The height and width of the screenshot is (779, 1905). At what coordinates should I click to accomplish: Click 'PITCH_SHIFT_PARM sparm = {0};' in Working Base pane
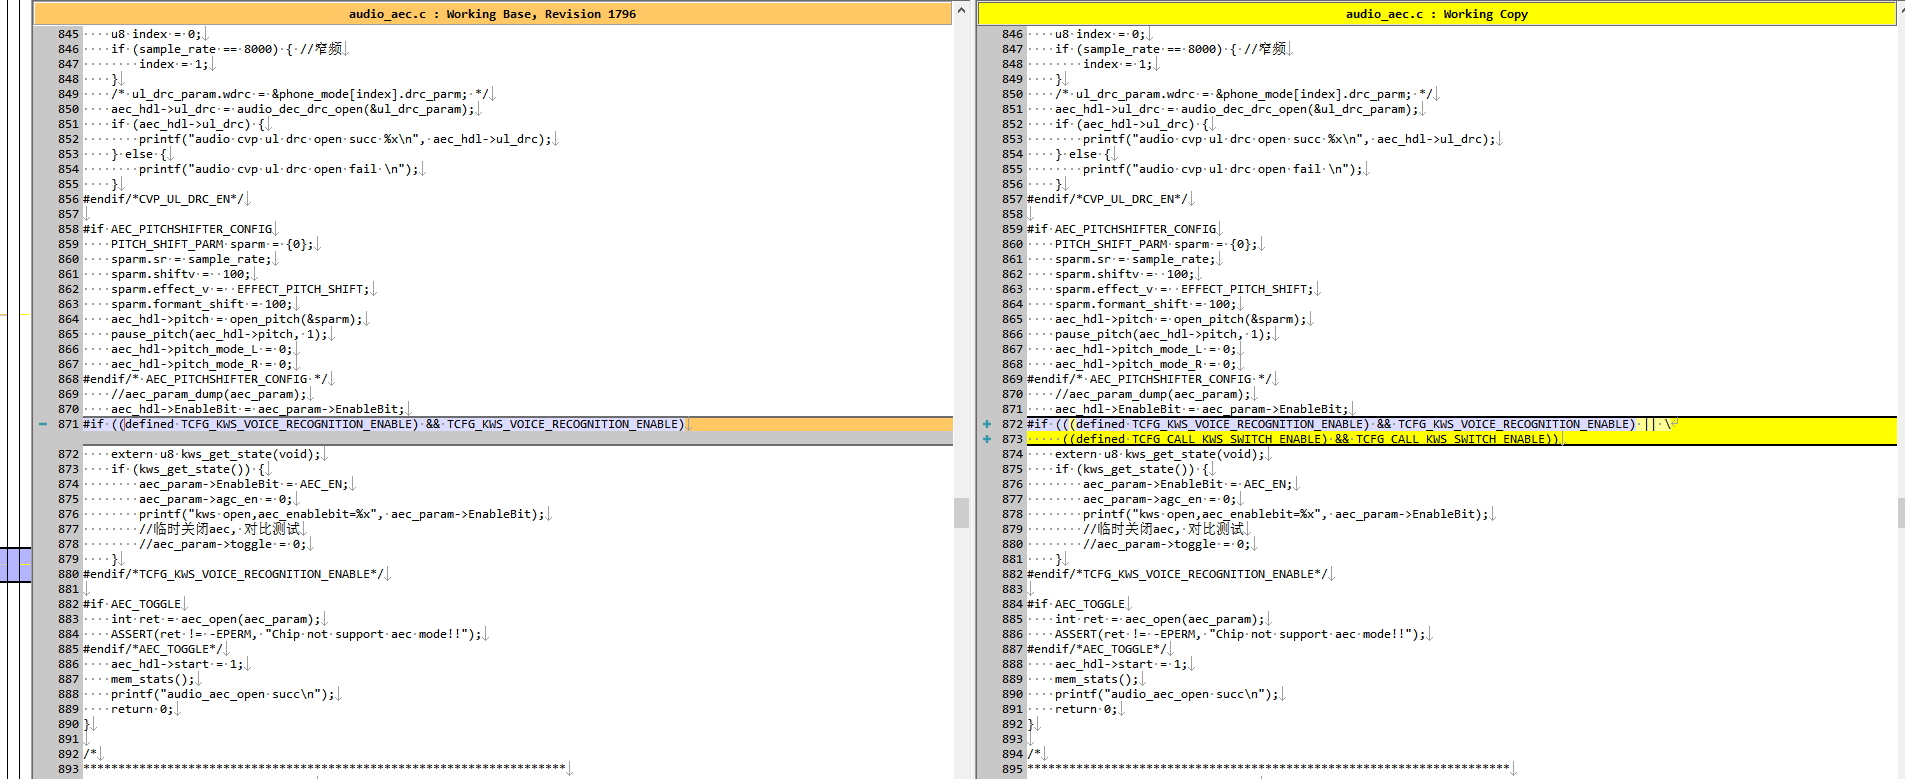click(212, 244)
